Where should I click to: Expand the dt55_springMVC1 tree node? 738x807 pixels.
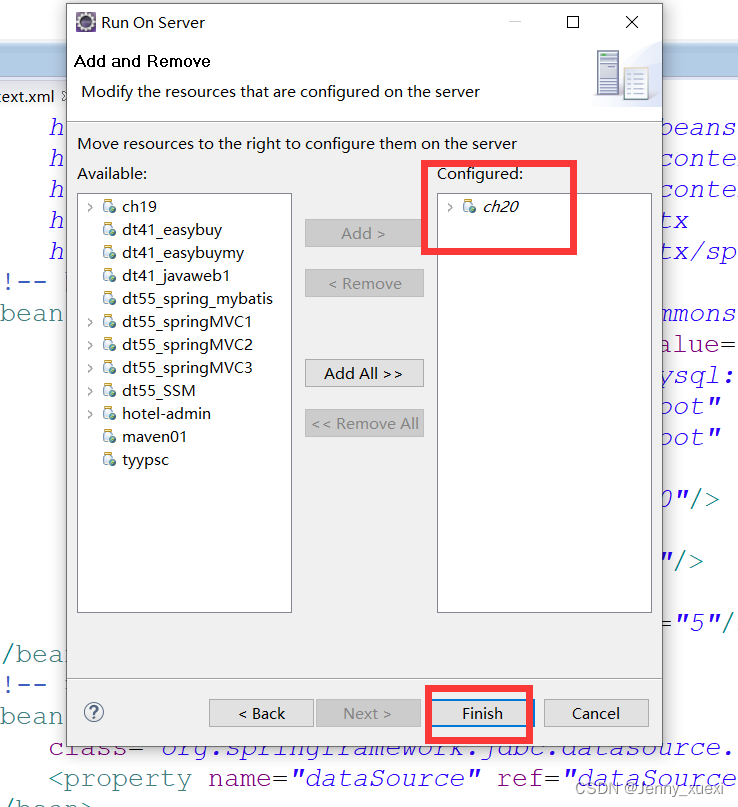pos(90,322)
